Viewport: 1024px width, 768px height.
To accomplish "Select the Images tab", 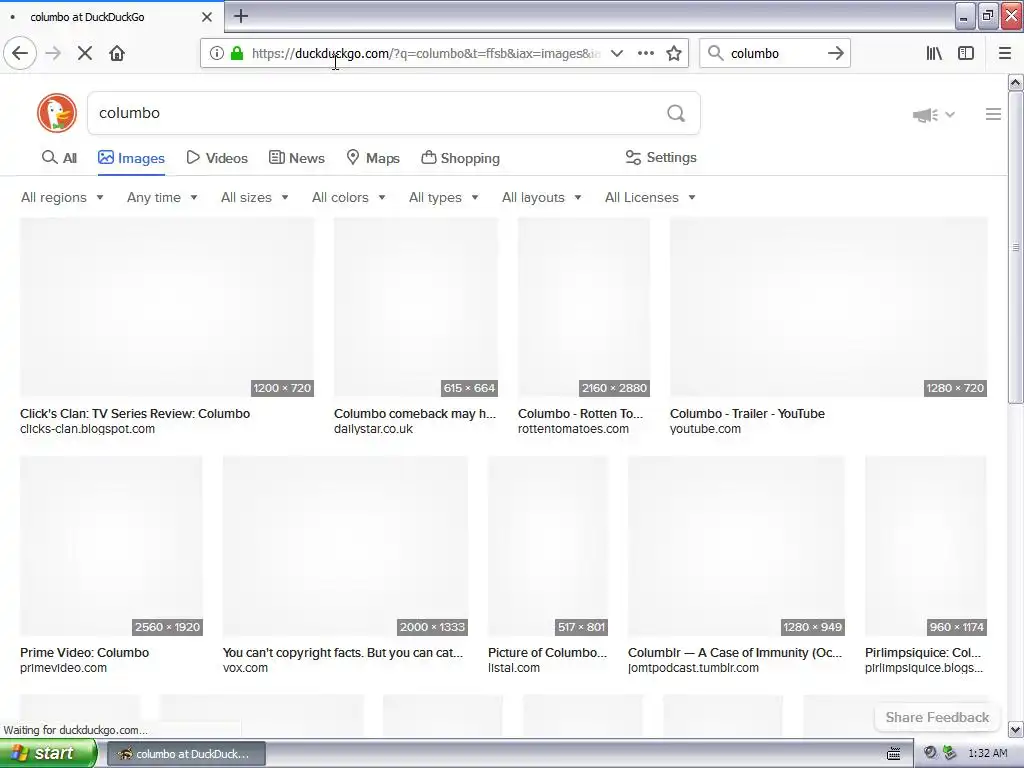I will 131,158.
